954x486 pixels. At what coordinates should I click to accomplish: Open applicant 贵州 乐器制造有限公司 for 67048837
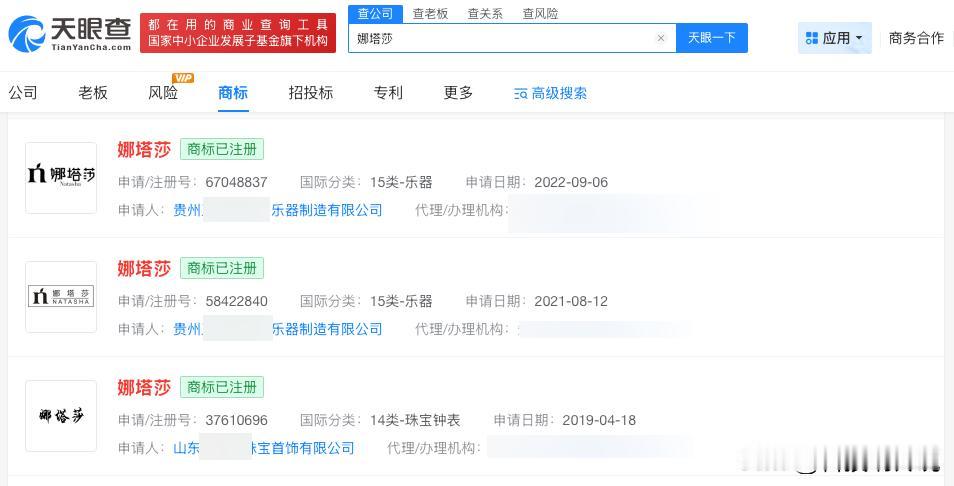(x=278, y=210)
